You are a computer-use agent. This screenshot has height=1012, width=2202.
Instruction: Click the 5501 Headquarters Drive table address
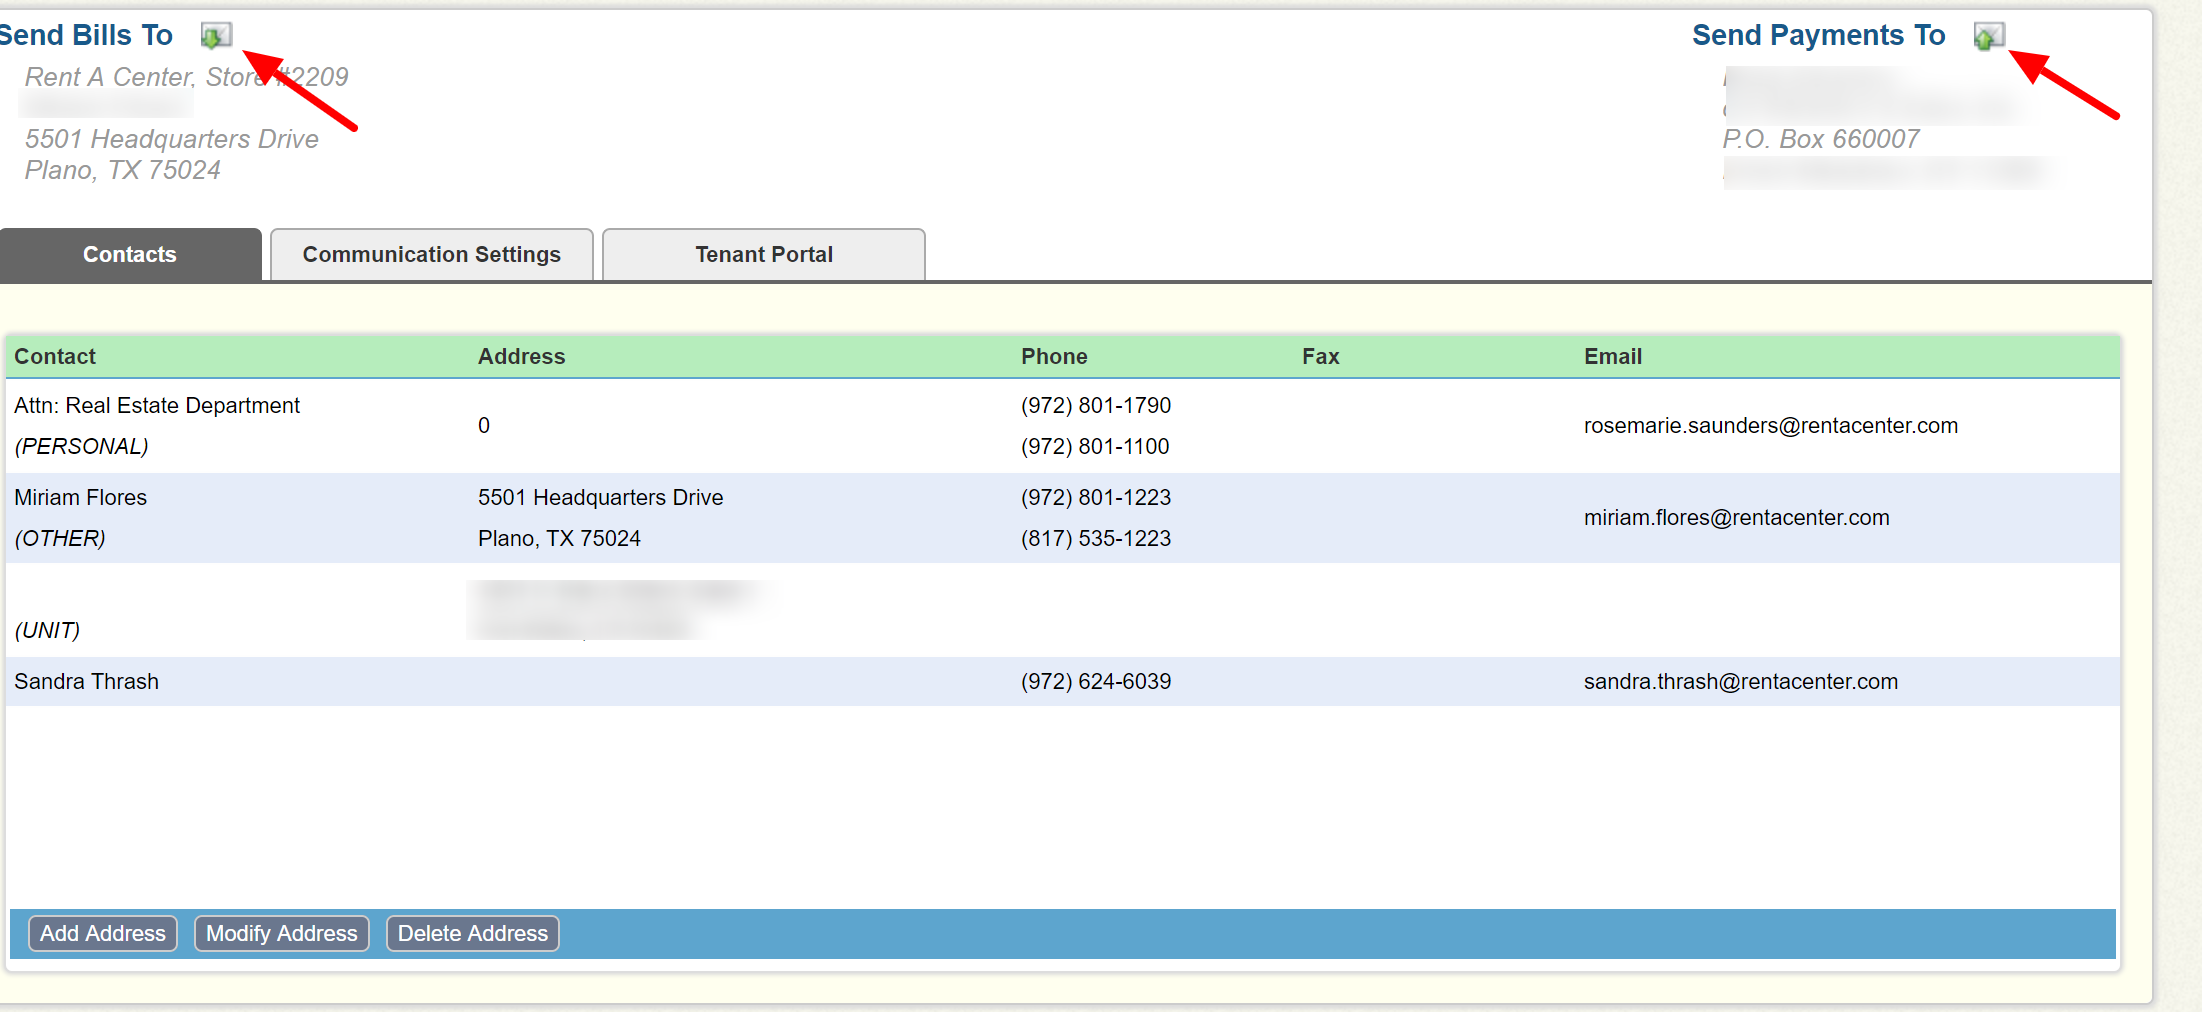tap(600, 497)
